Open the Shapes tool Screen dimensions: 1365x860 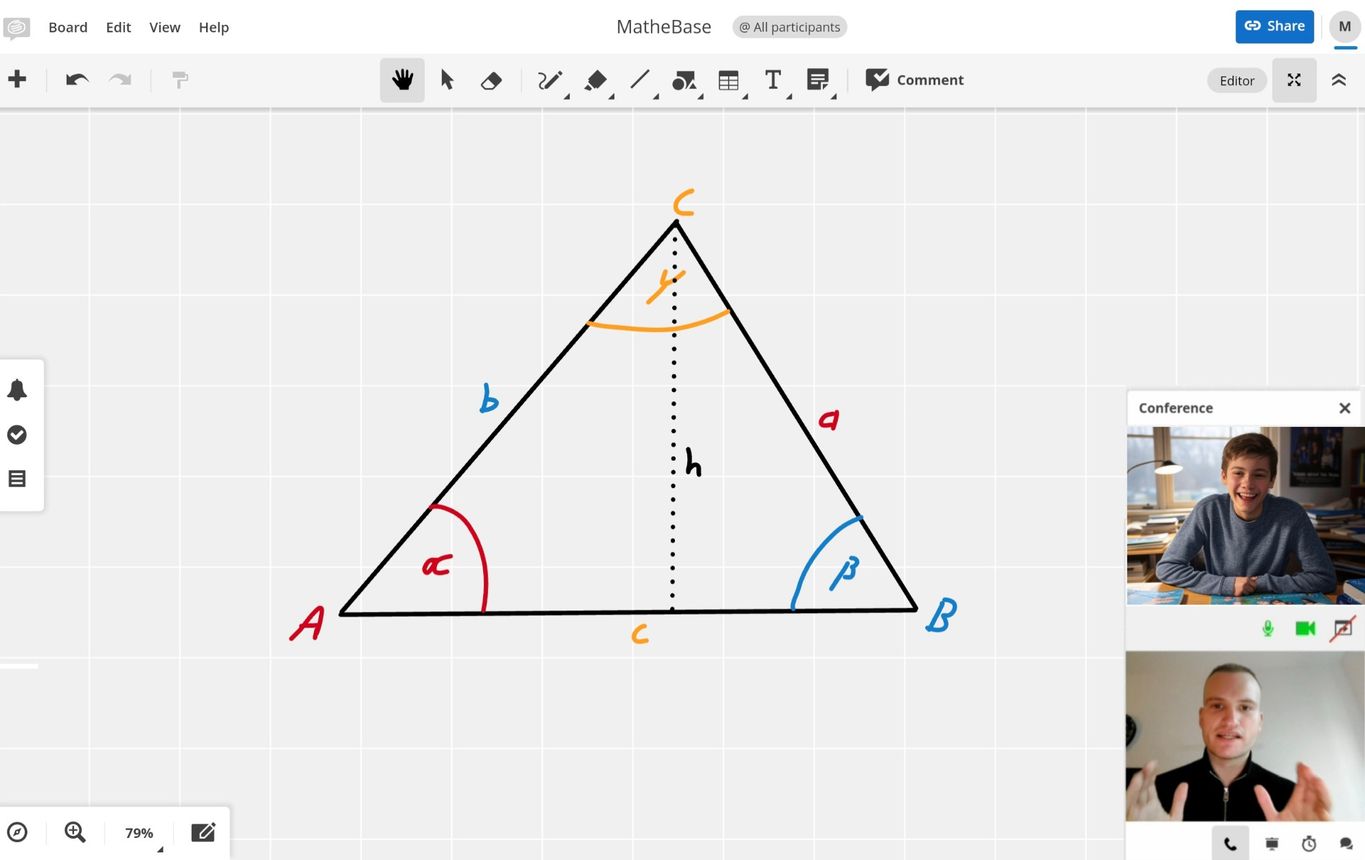pyautogui.click(x=684, y=81)
